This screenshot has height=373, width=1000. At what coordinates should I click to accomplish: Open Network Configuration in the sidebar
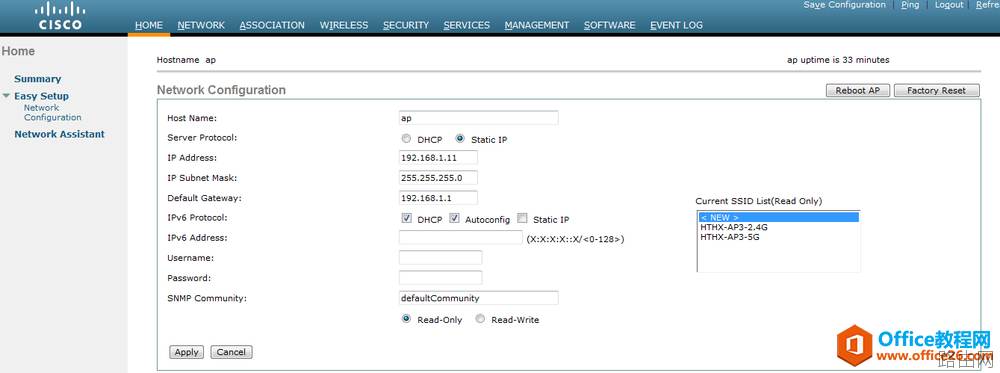pyautogui.click(x=52, y=113)
